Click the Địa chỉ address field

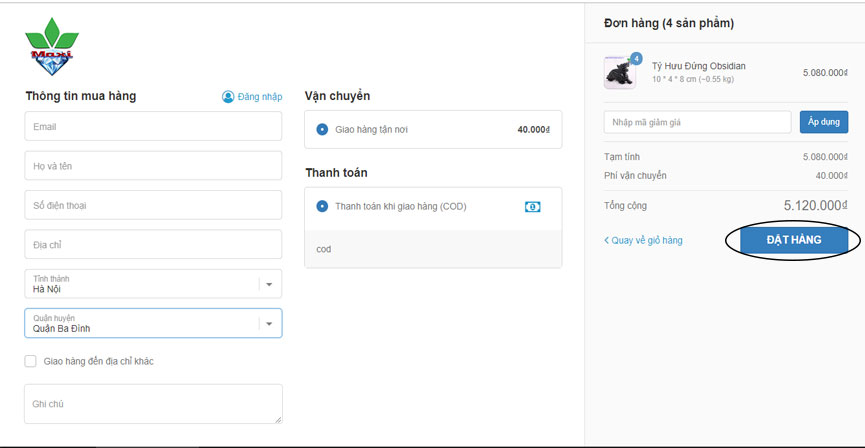153,244
